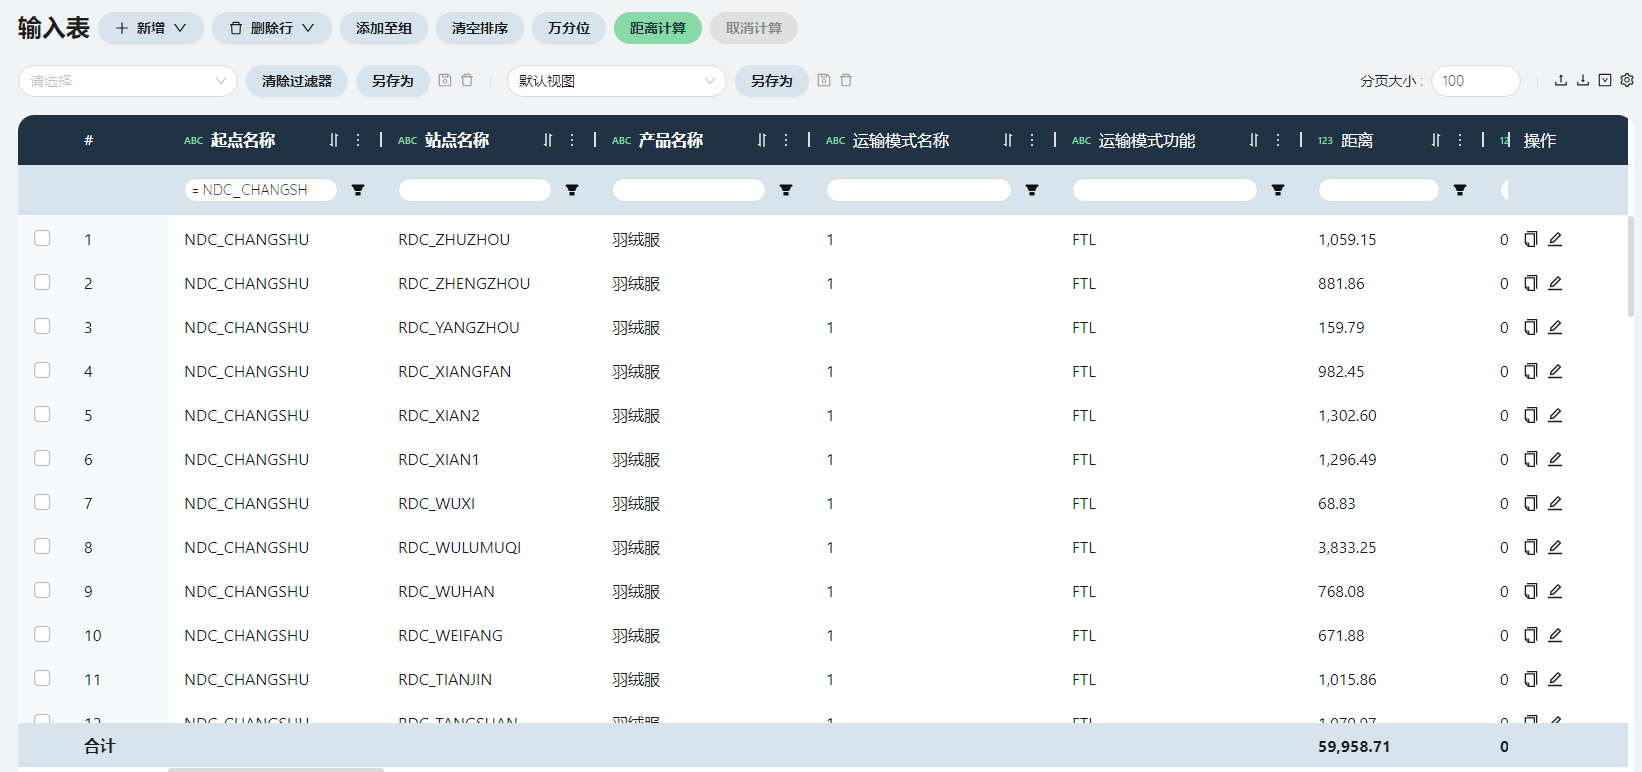Open filter funnel for 运输模式功能 column
The height and width of the screenshot is (772, 1642).
pyautogui.click(x=1278, y=190)
